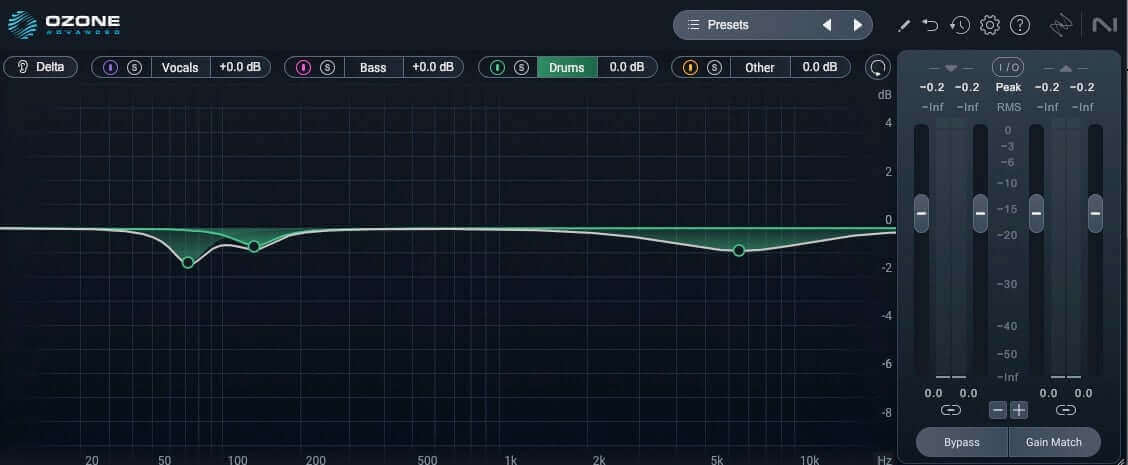The height and width of the screenshot is (465, 1128).
Task: Select the EQ node near 60 Hz
Action: [x=188, y=263]
